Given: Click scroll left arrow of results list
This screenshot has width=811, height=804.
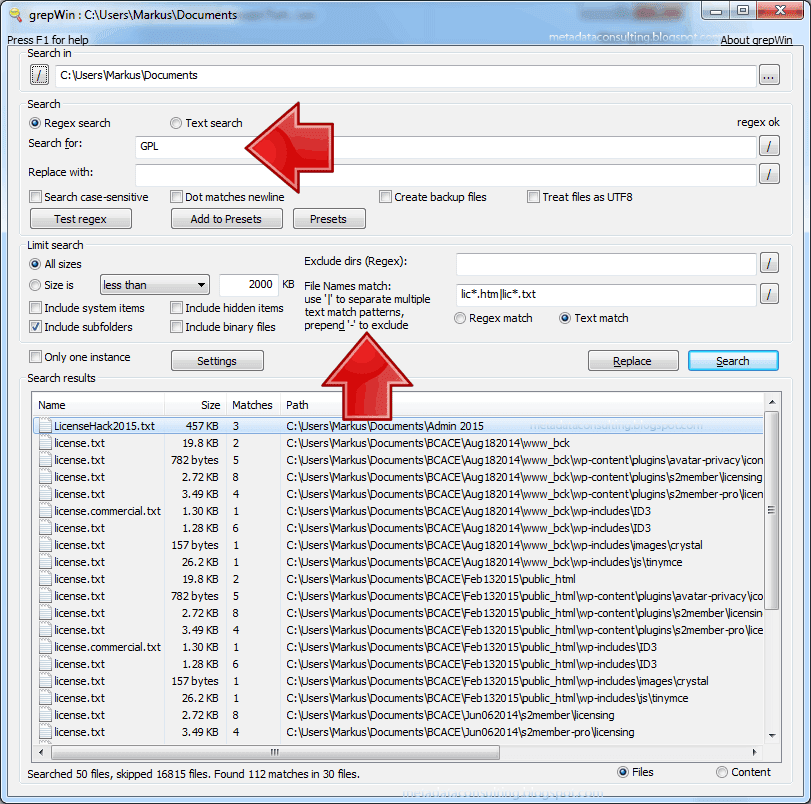Looking at the screenshot, I should pos(41,752).
